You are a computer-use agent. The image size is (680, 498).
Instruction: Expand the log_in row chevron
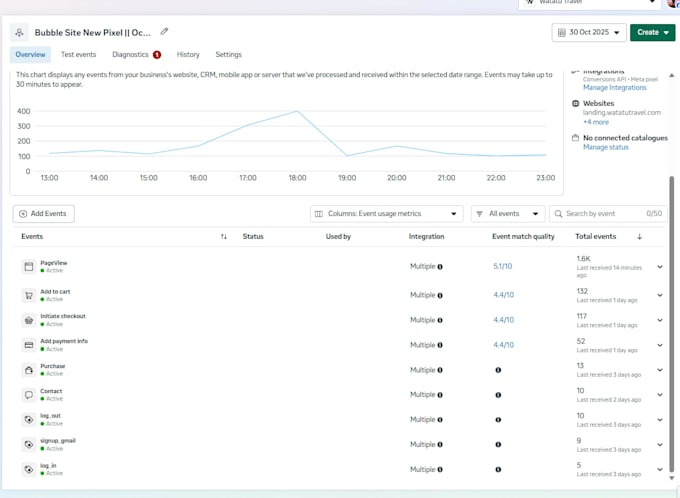(660, 469)
